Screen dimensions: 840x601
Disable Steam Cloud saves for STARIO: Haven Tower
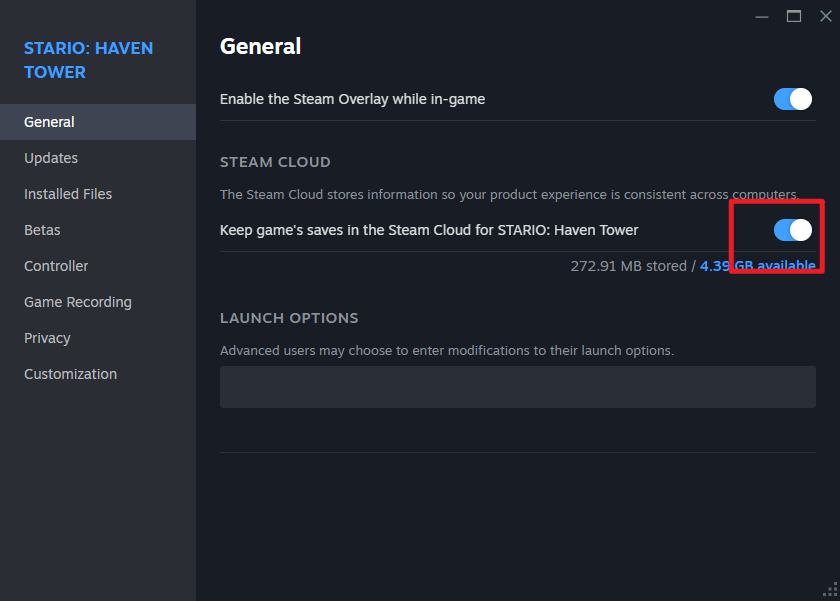[x=792, y=230]
